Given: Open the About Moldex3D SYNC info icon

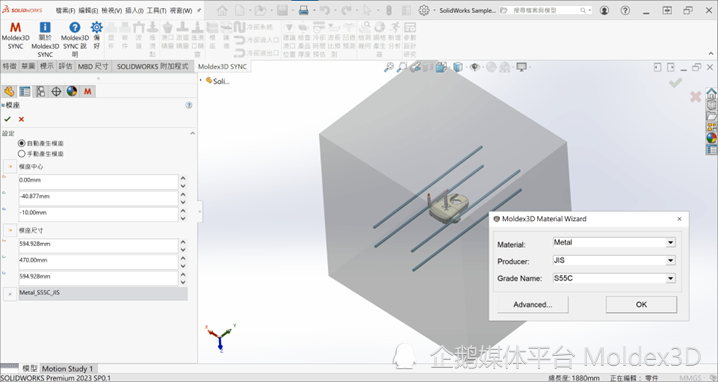Looking at the screenshot, I should click(x=45, y=27).
